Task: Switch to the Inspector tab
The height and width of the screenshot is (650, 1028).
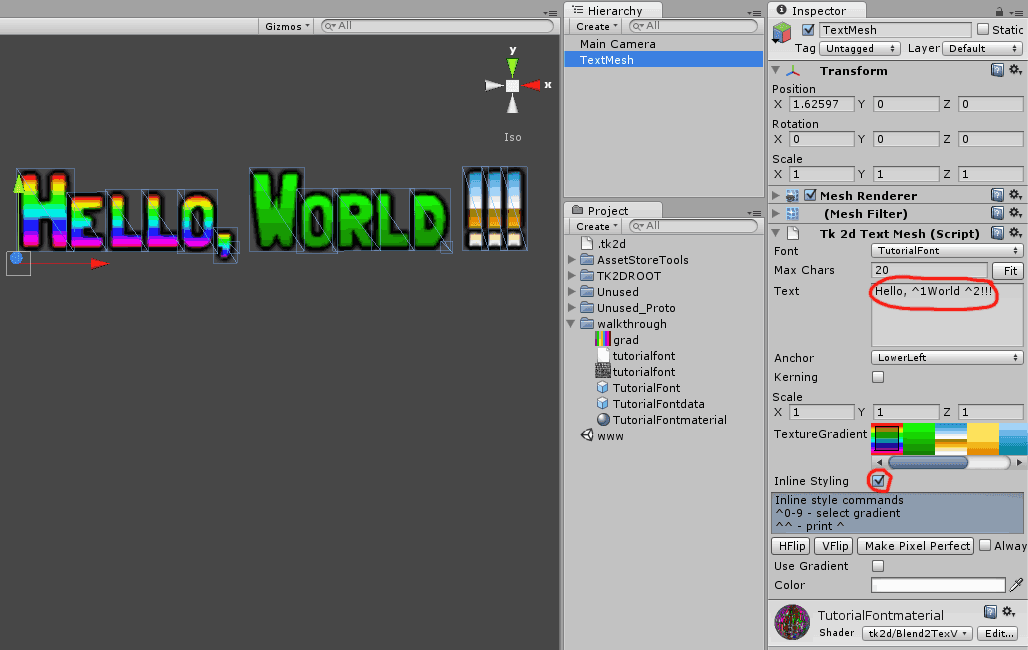Action: point(818,10)
